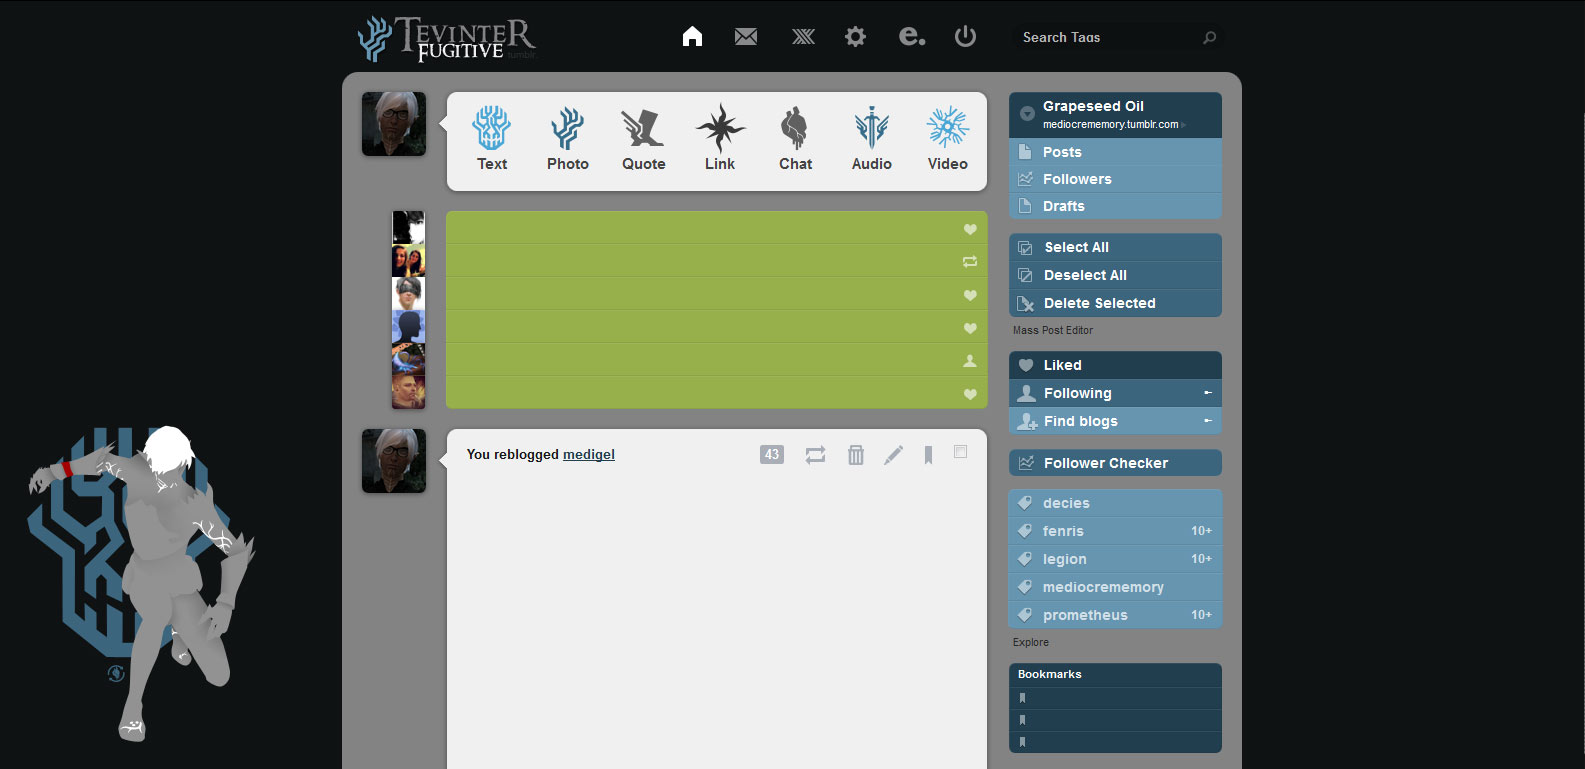Expand the Find blogs arrow
This screenshot has height=769, width=1585.
click(1208, 421)
